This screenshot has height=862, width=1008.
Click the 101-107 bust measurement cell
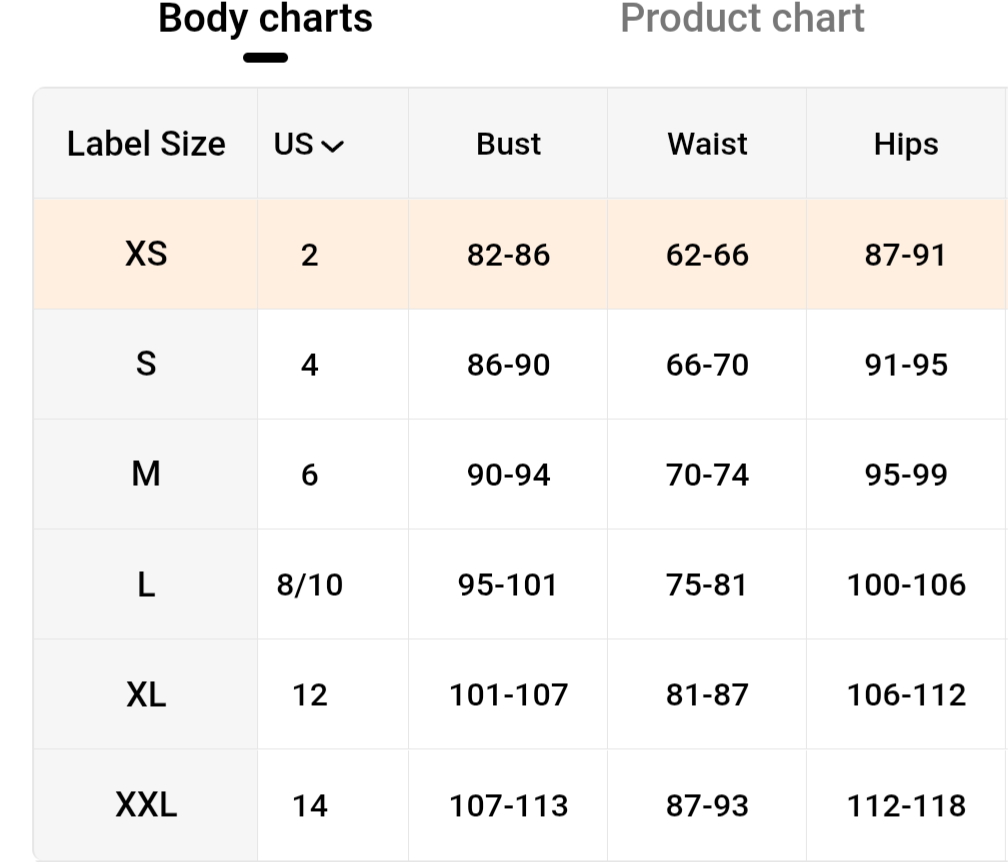tap(508, 695)
